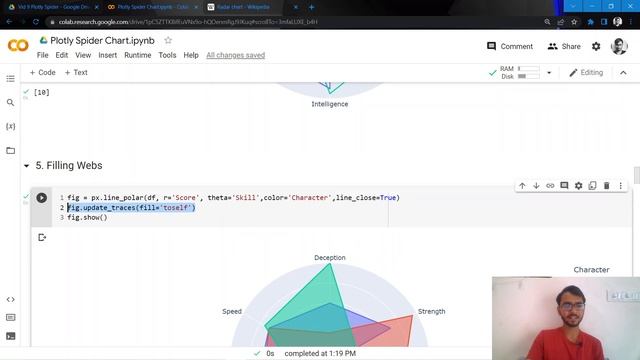The height and width of the screenshot is (360, 640).
Task: Click the completed at 1:19 PM status
Action: [x=320, y=353]
